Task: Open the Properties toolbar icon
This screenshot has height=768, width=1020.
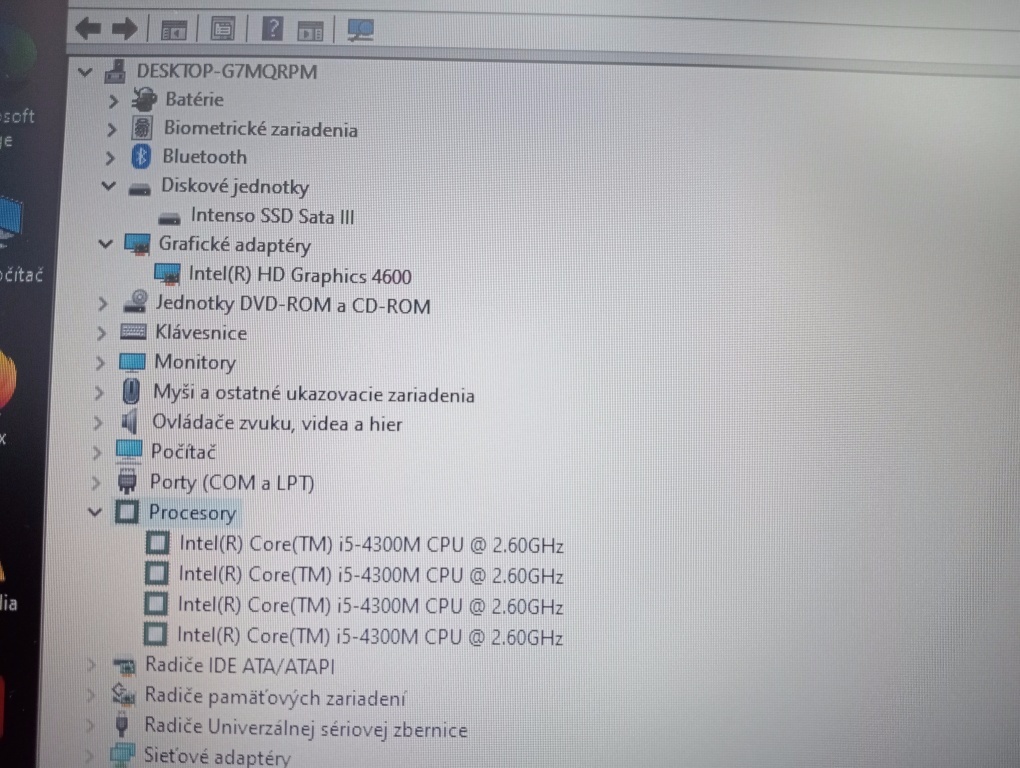Action: click(222, 29)
